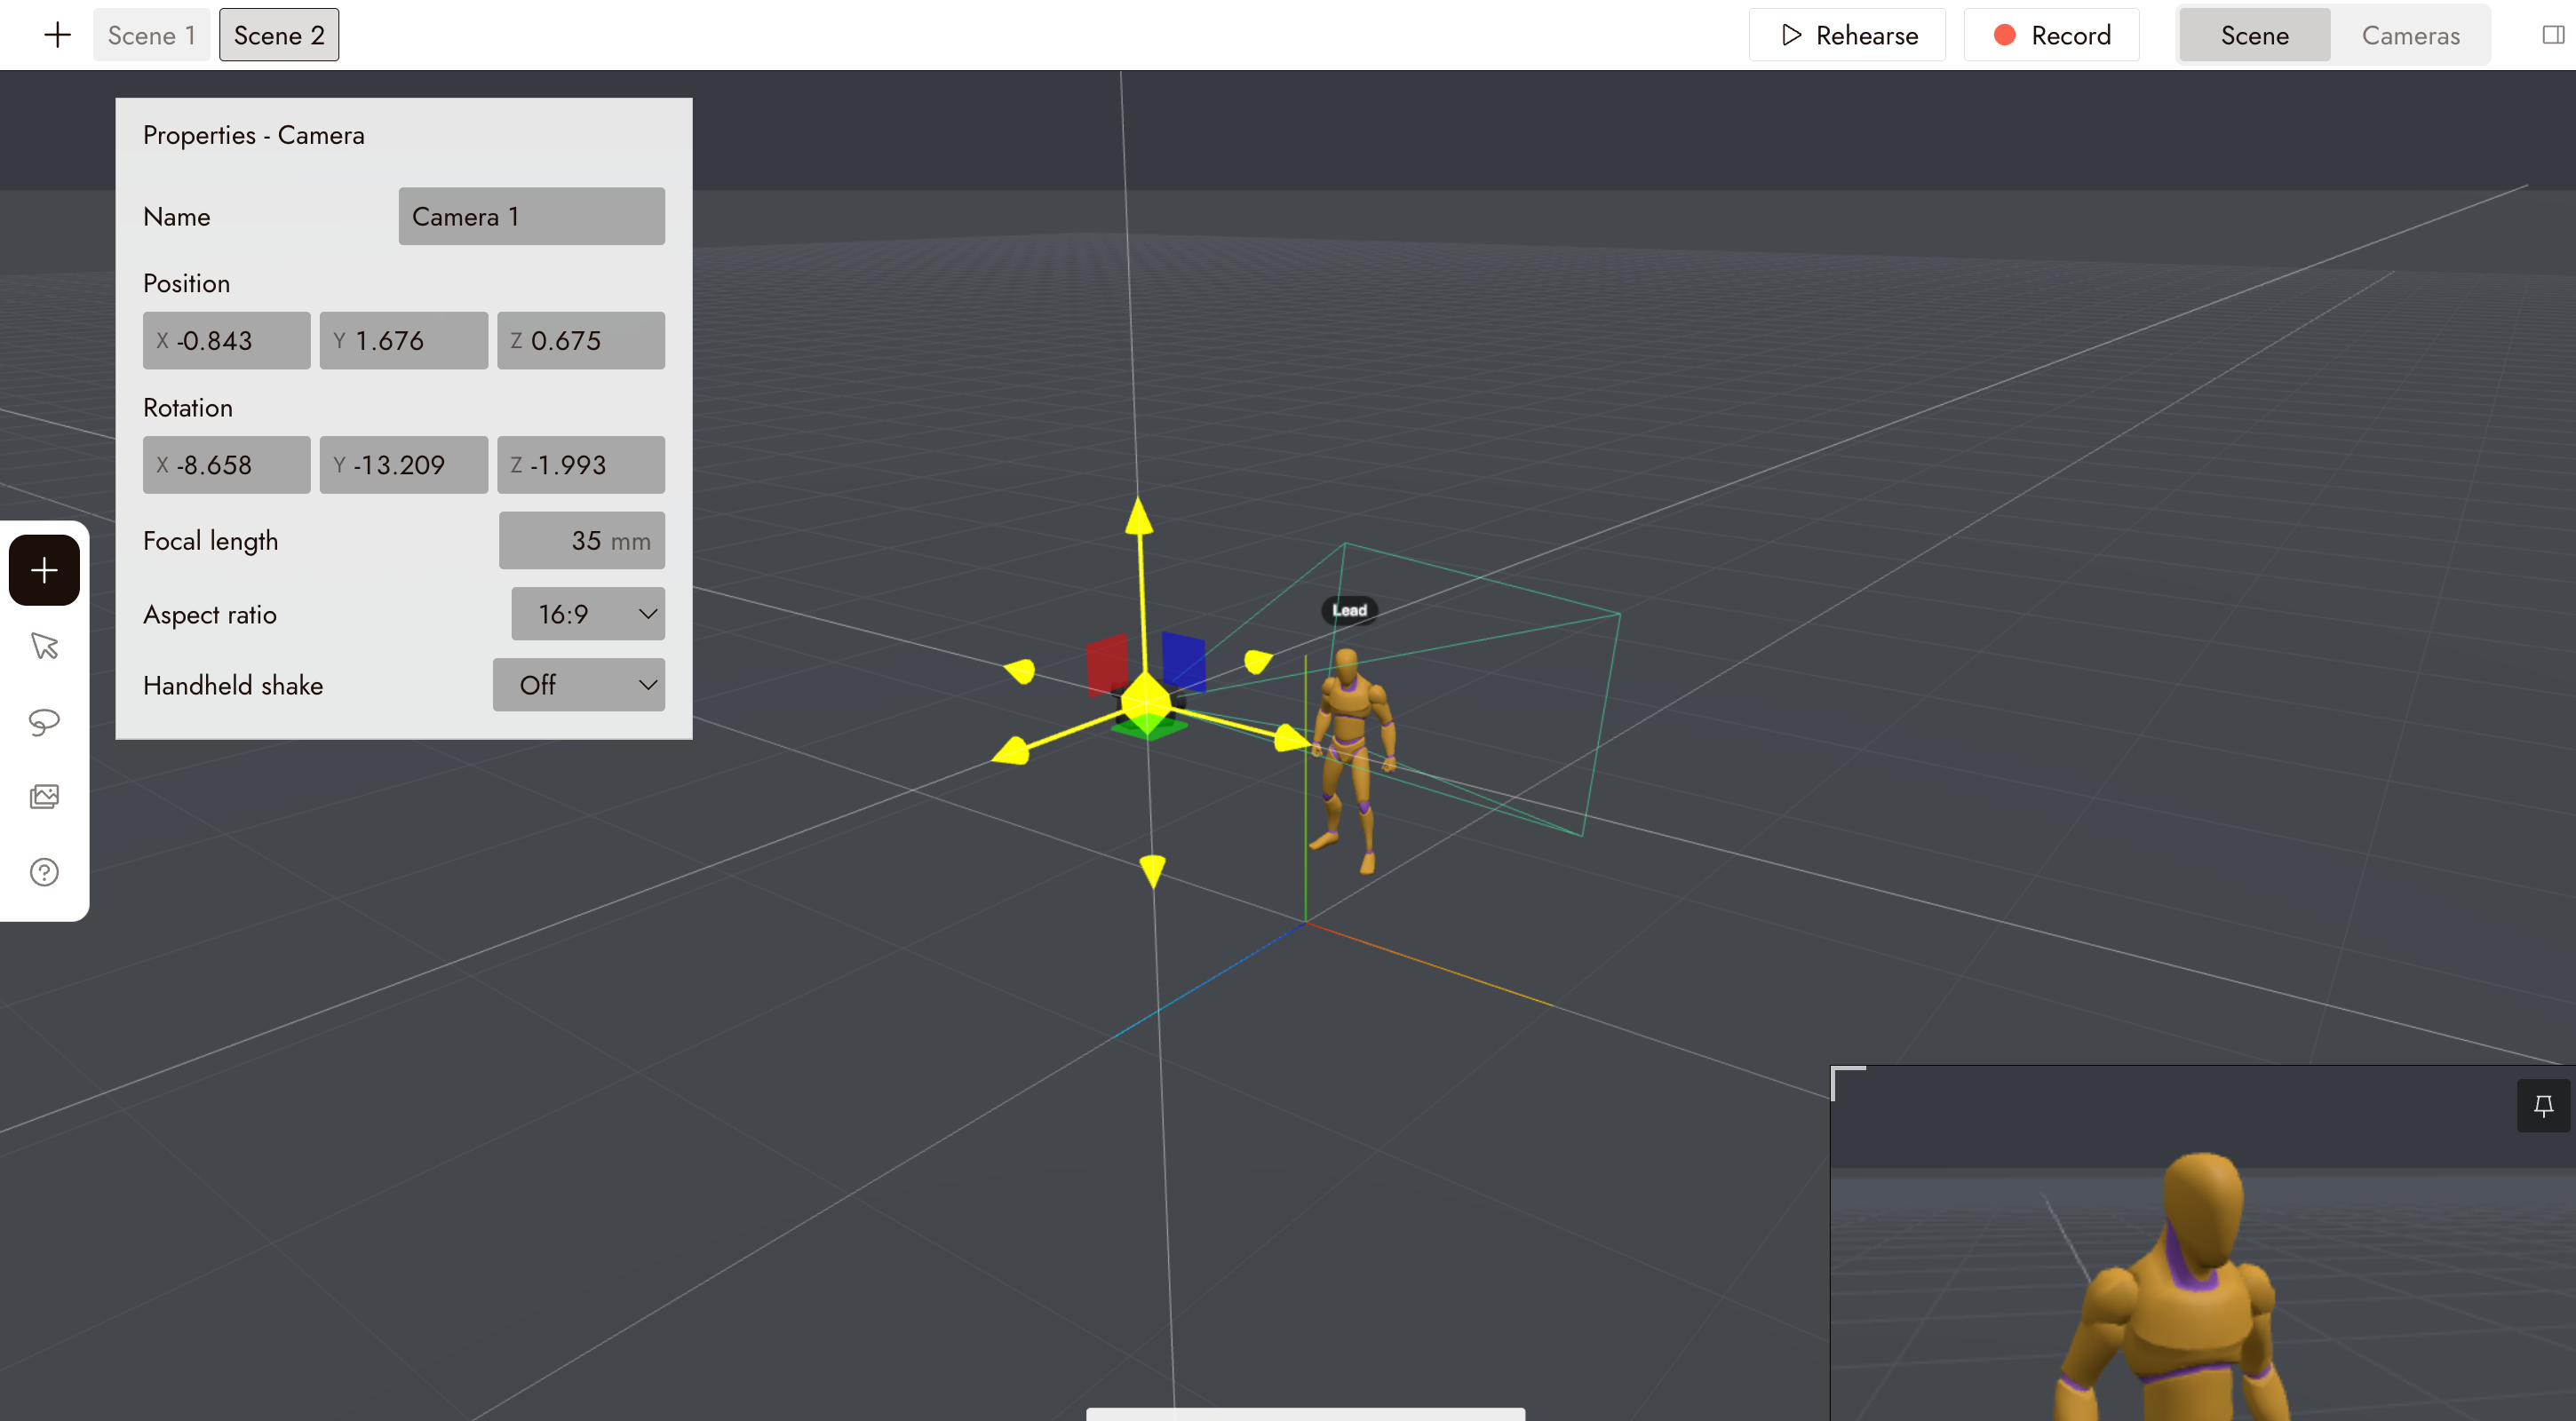Screen dimensions: 2576x1421
Task: Switch view toggle to Scene
Action: pyautogui.click(x=2254, y=35)
